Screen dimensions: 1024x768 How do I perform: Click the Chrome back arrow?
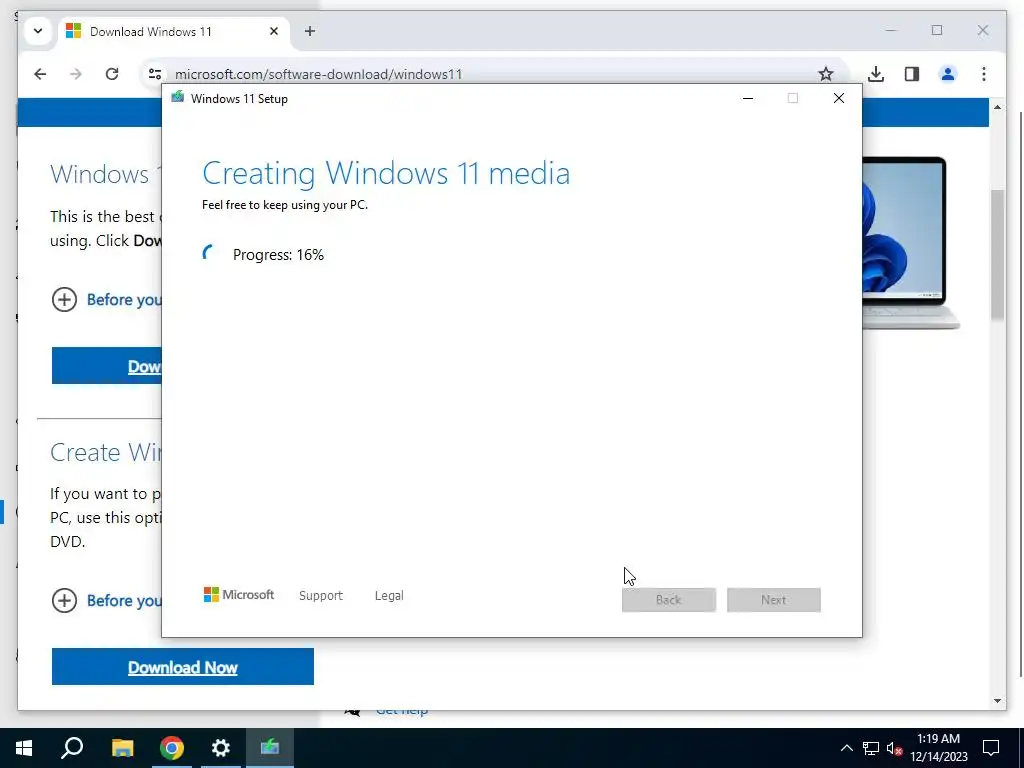coord(40,74)
